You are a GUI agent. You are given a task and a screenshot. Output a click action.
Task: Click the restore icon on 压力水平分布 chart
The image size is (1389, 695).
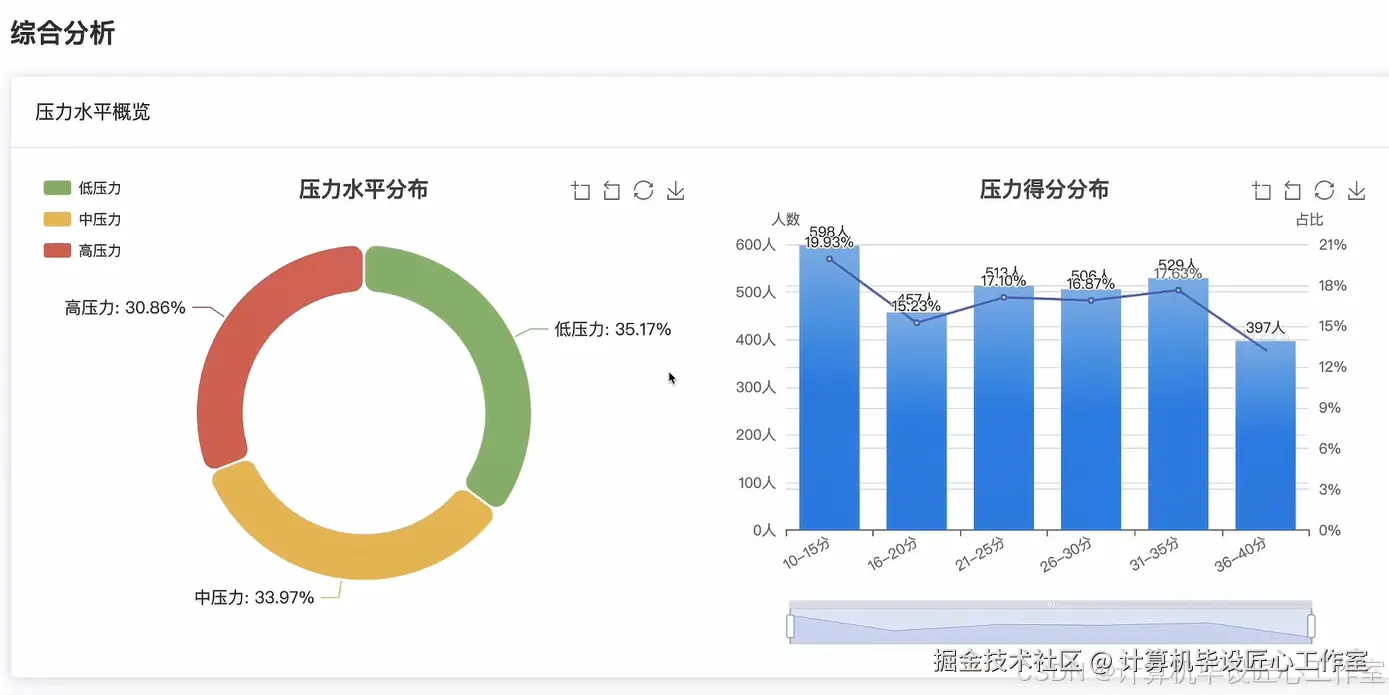tap(643, 190)
